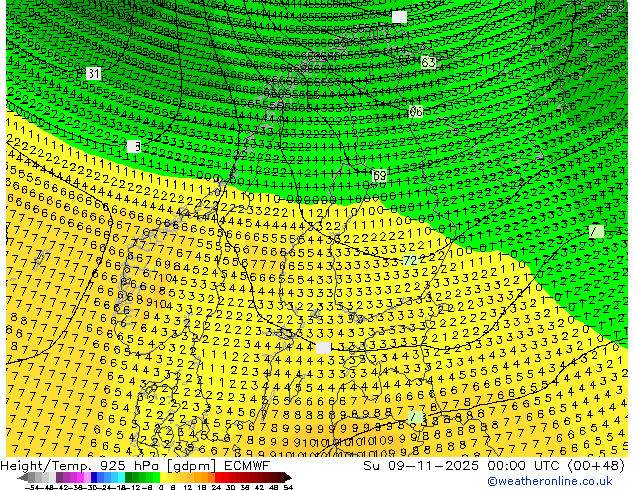The height and width of the screenshot is (490, 634).
Task: Click the orange 18 swatch on the legend
Action: point(205,477)
